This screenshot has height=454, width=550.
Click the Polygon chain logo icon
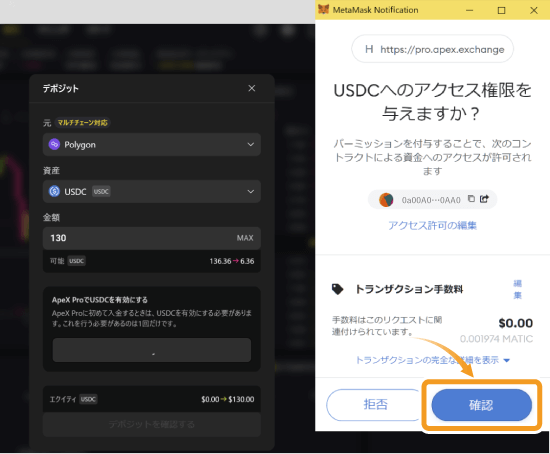click(54, 144)
